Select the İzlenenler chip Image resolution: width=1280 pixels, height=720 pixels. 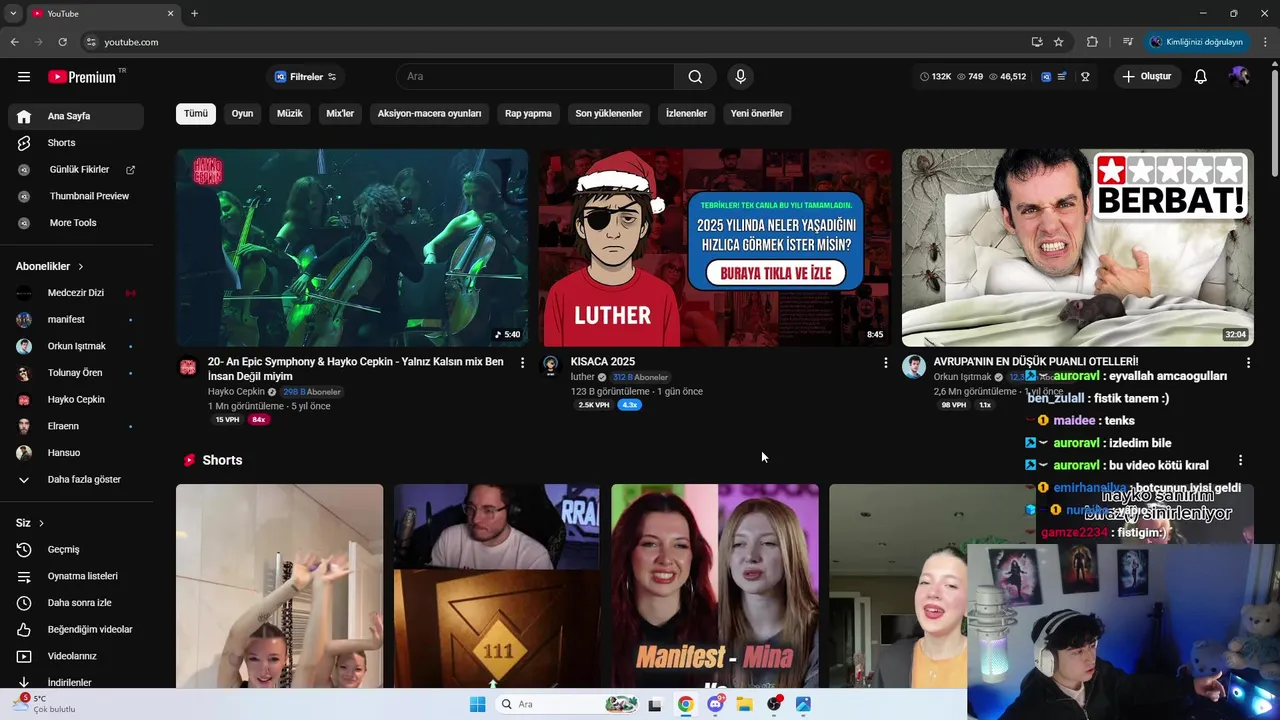686,113
